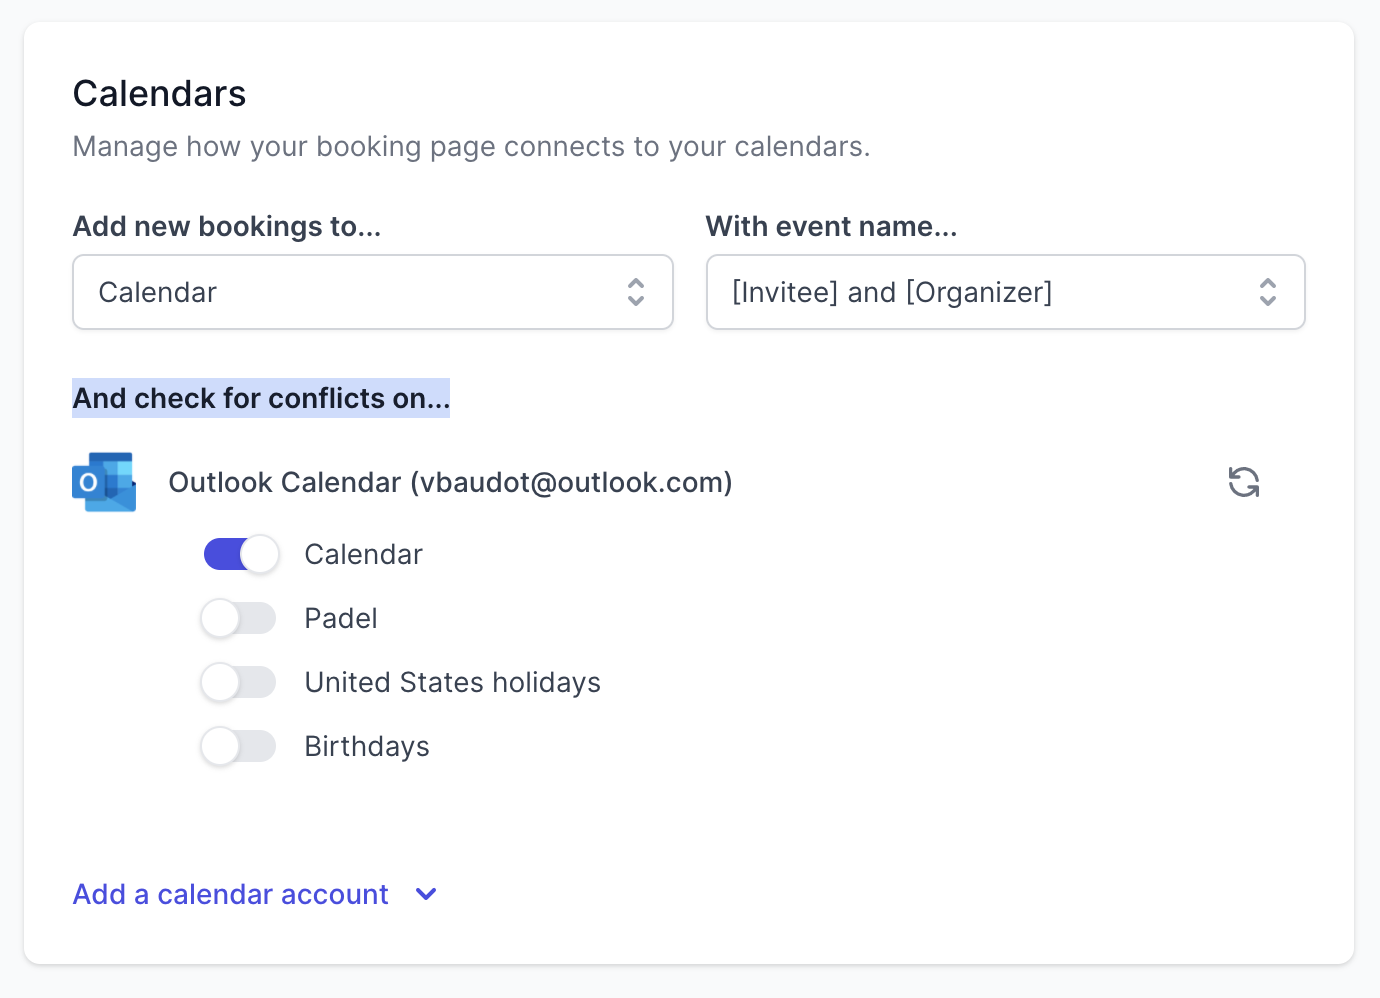Click up-down arrows in event name select

1268,292
